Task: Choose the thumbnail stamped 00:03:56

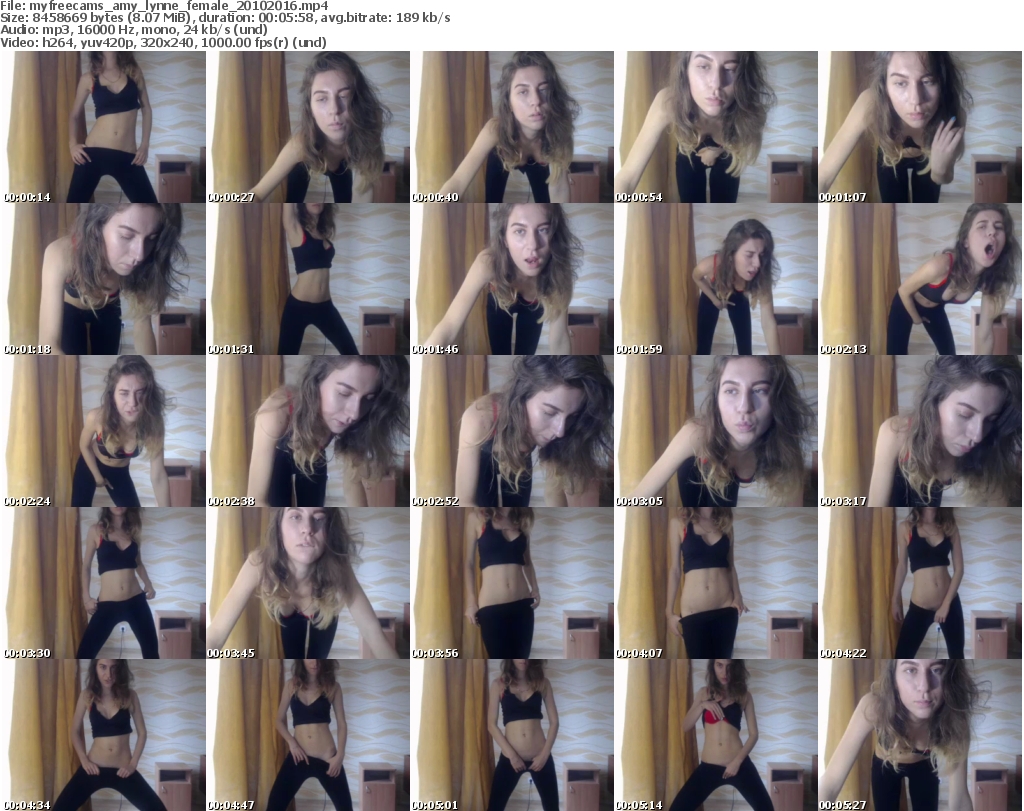Action: [x=511, y=583]
